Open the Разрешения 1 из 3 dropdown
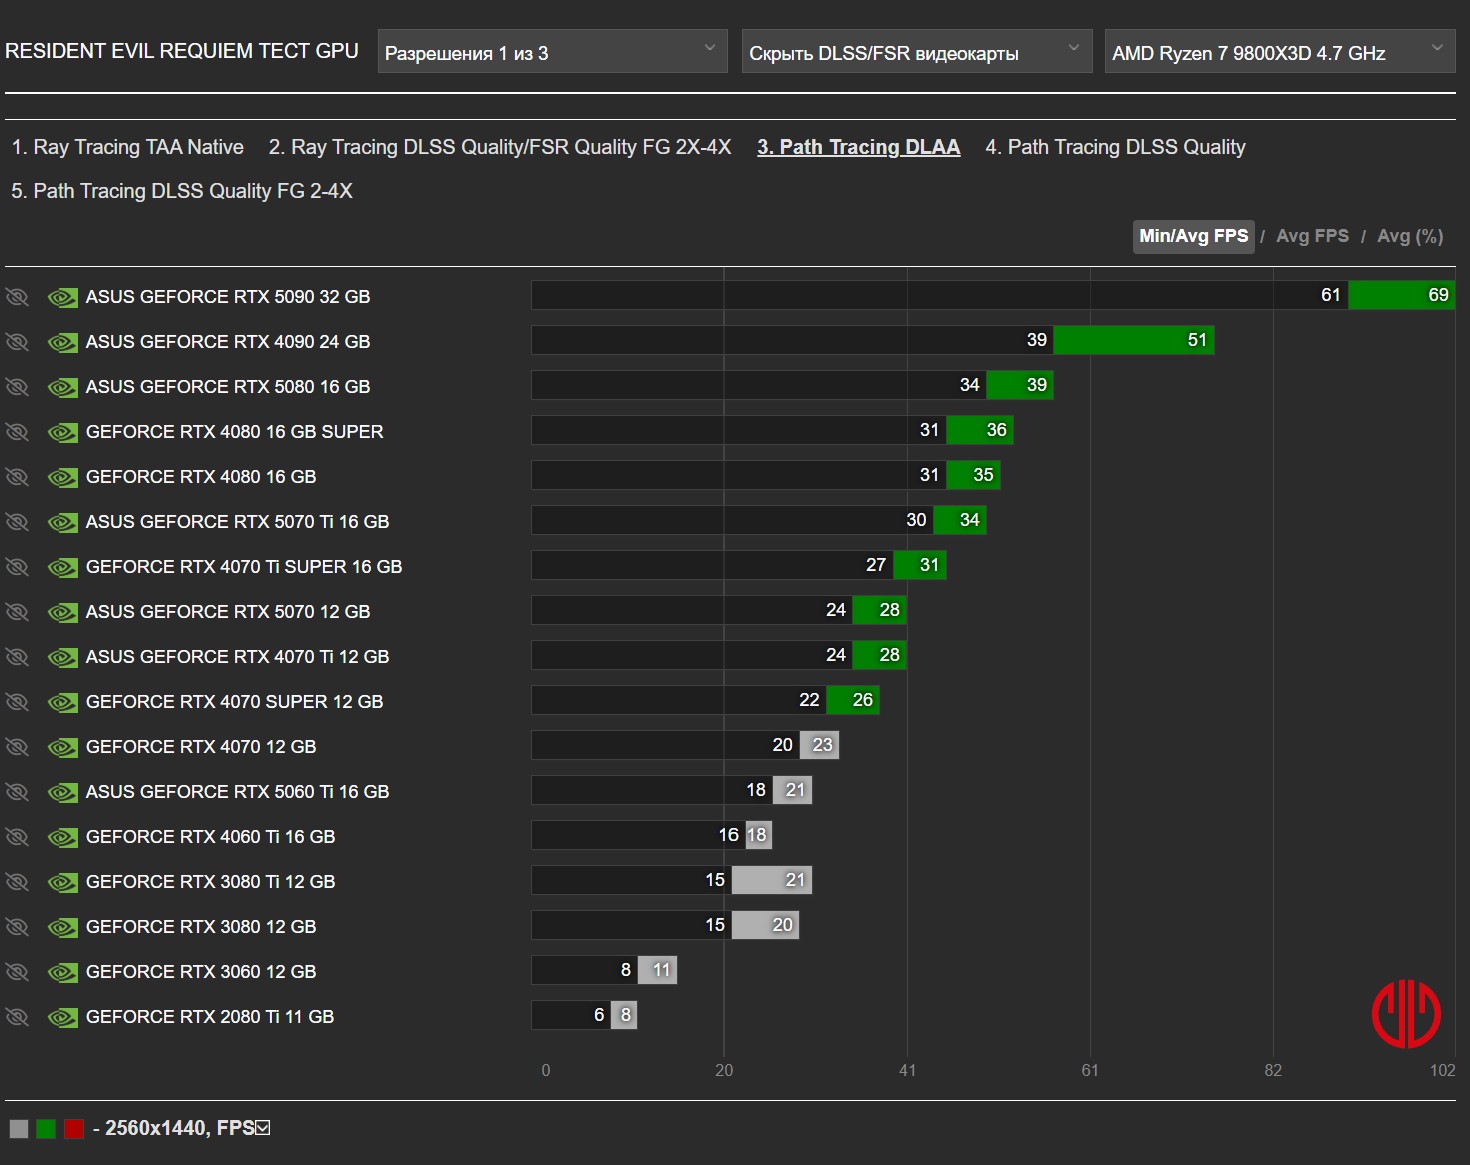The image size is (1470, 1165). point(552,52)
